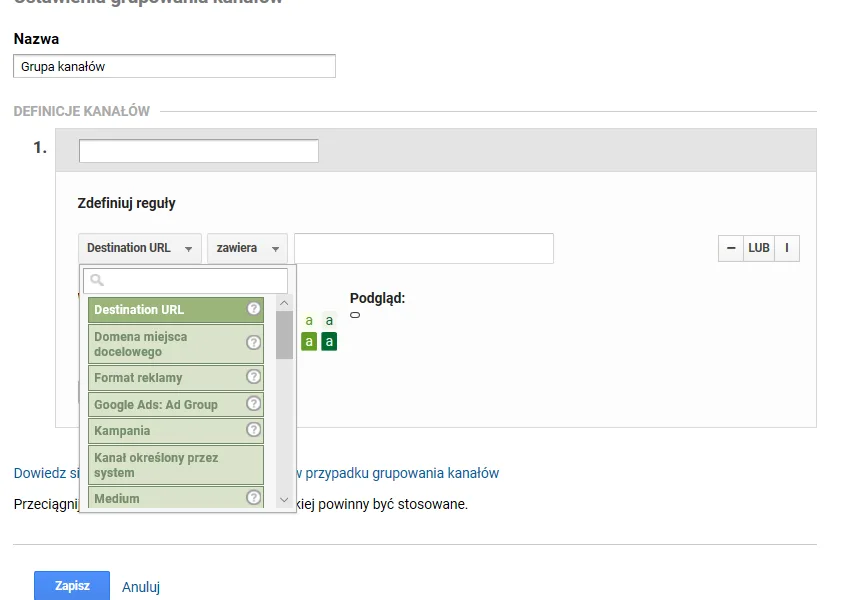
Task: Click the dimension search box
Action: [x=186, y=280]
